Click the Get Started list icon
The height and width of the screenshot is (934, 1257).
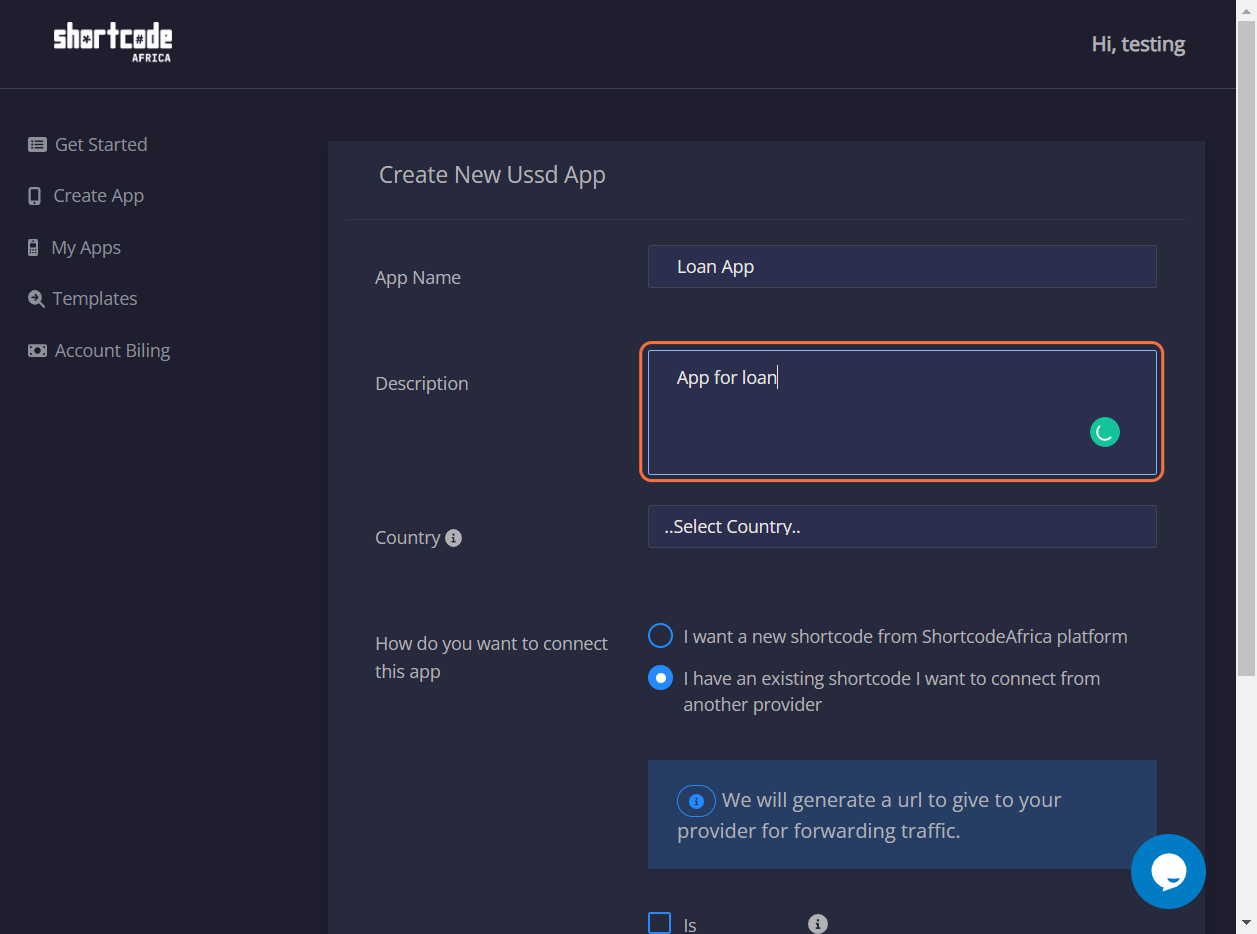(37, 145)
